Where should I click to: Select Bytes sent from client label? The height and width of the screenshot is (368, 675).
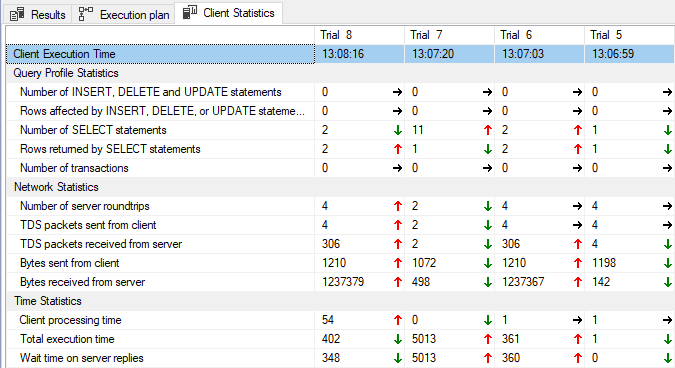[x=69, y=263]
